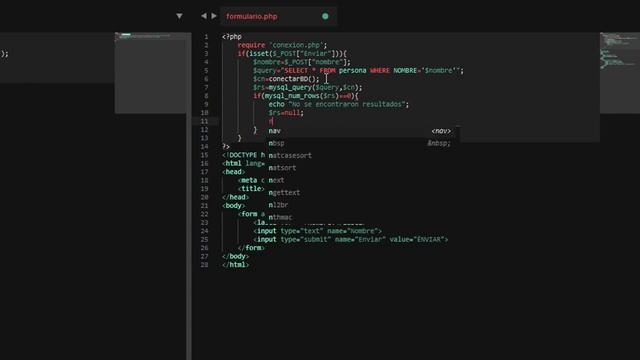Choose 'nbsp' autocomplete suggestion
Screen dimensions: 640x360
[x=362, y=143]
